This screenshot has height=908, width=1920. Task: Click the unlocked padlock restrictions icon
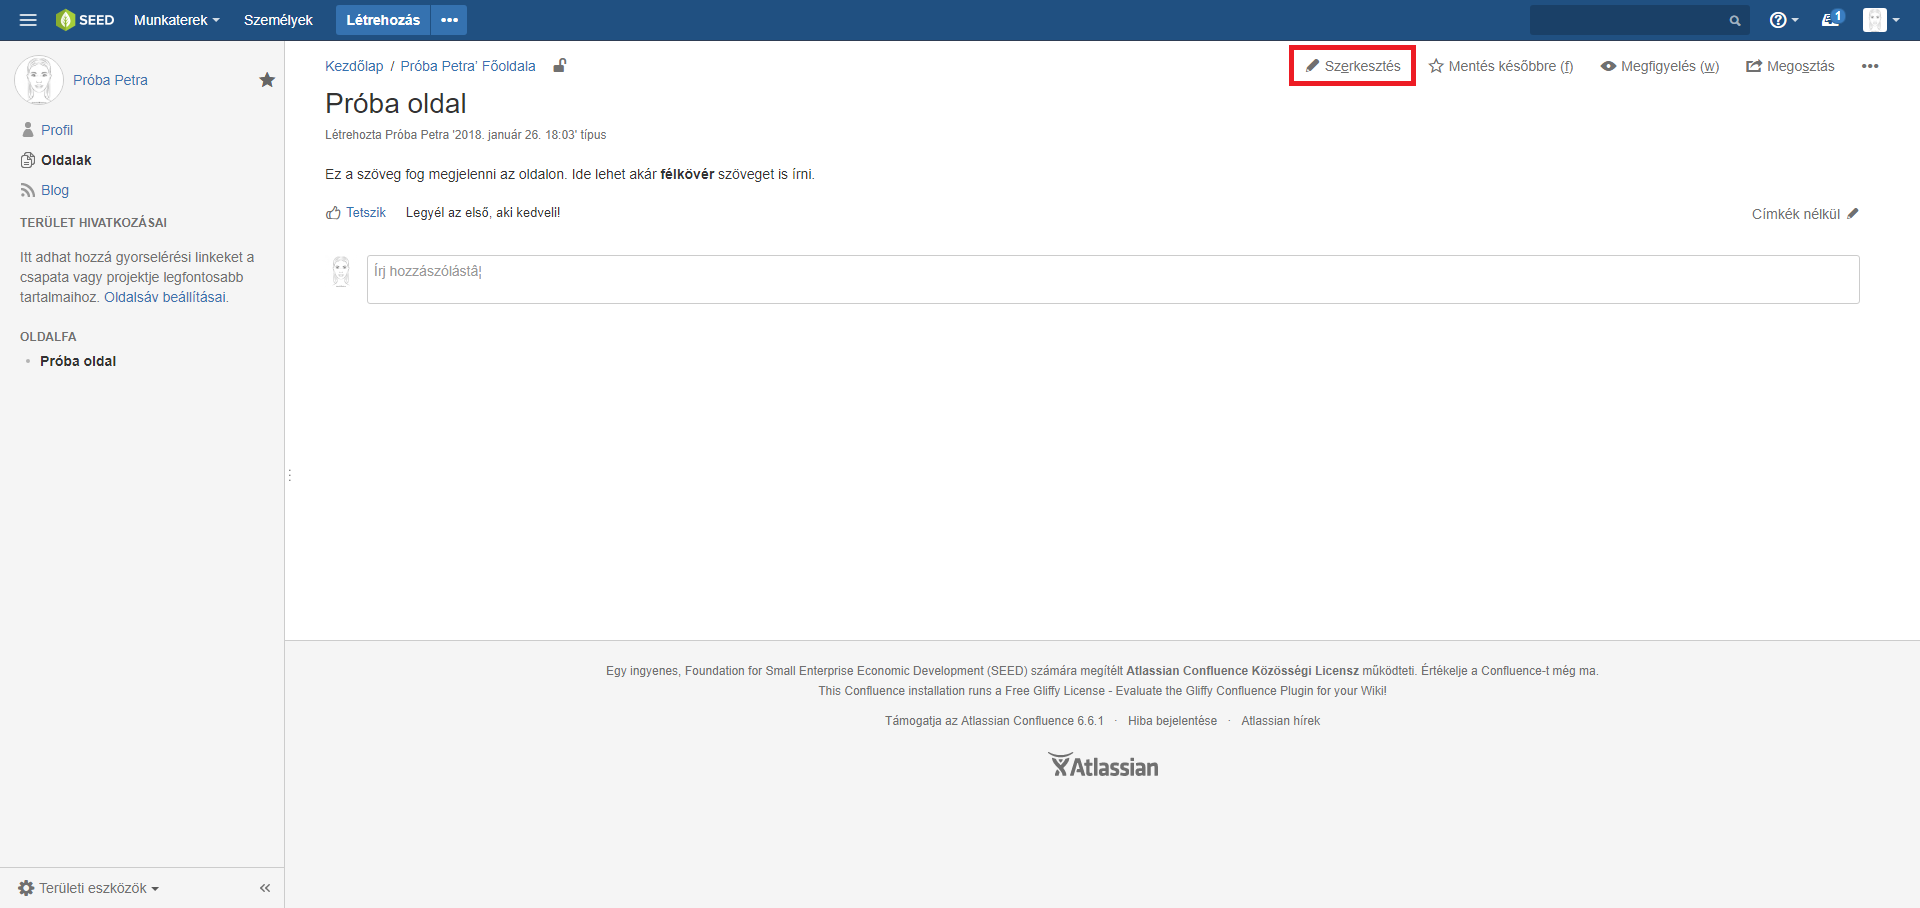tap(560, 66)
